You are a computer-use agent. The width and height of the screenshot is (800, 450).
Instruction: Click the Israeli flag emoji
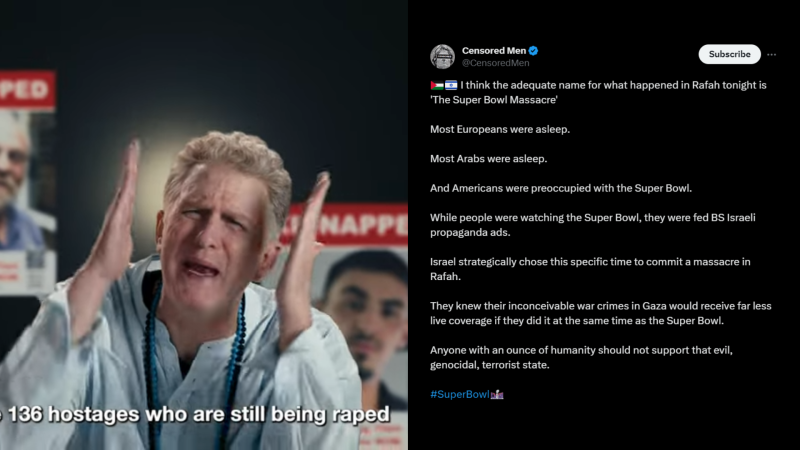click(451, 85)
